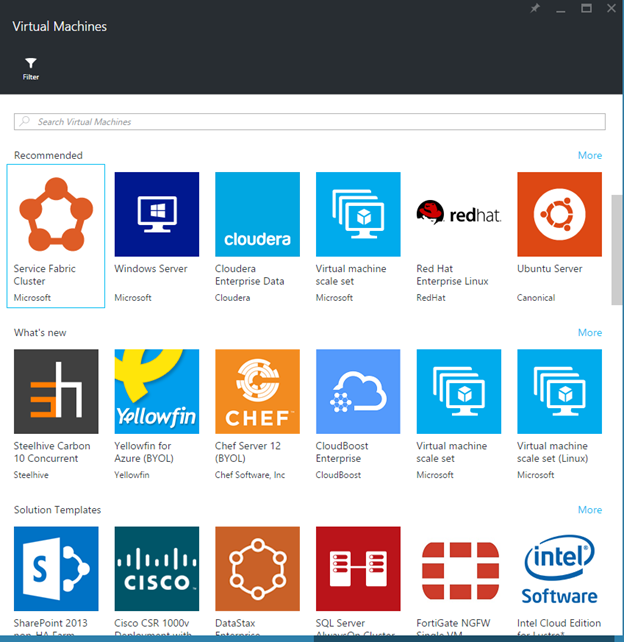The image size is (624, 642).
Task: Click 'Chef Server 12 (BYOL)' title
Action: click(x=248, y=452)
